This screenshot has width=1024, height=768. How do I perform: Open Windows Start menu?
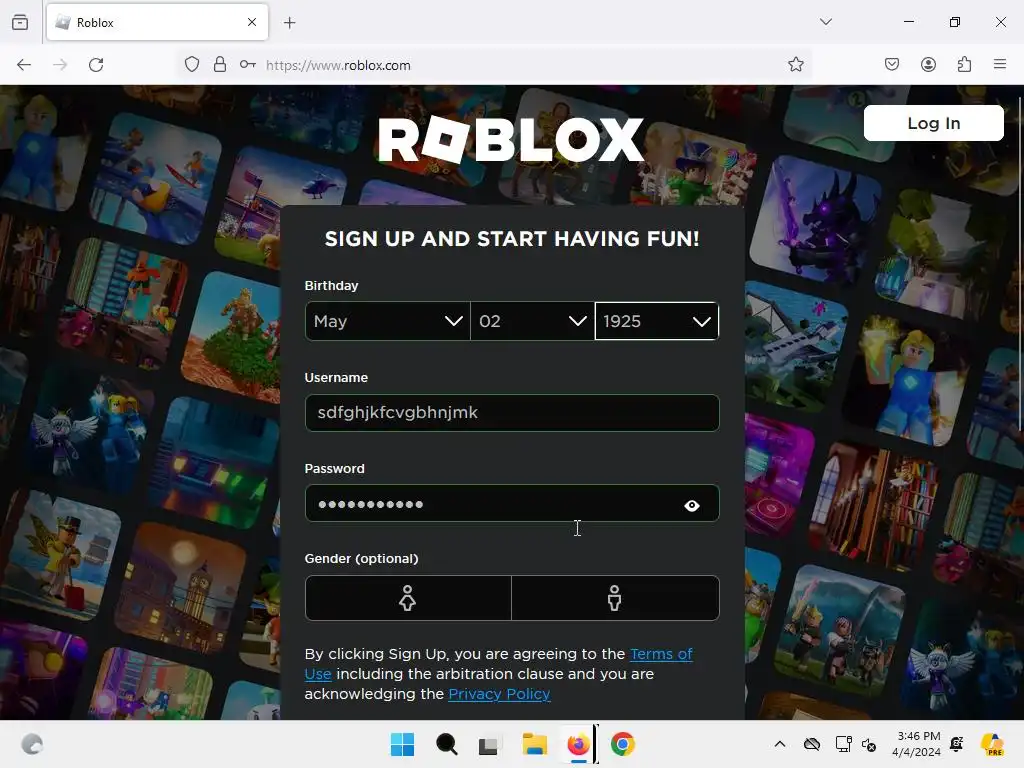(402, 744)
